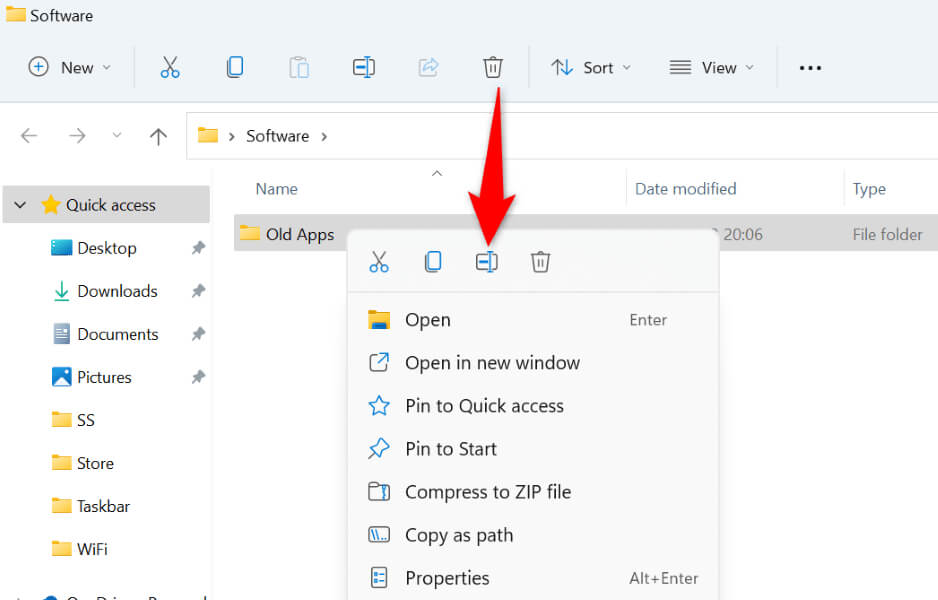Viewport: 938px width, 600px height.
Task: Select Software in the address bar
Action: (278, 136)
